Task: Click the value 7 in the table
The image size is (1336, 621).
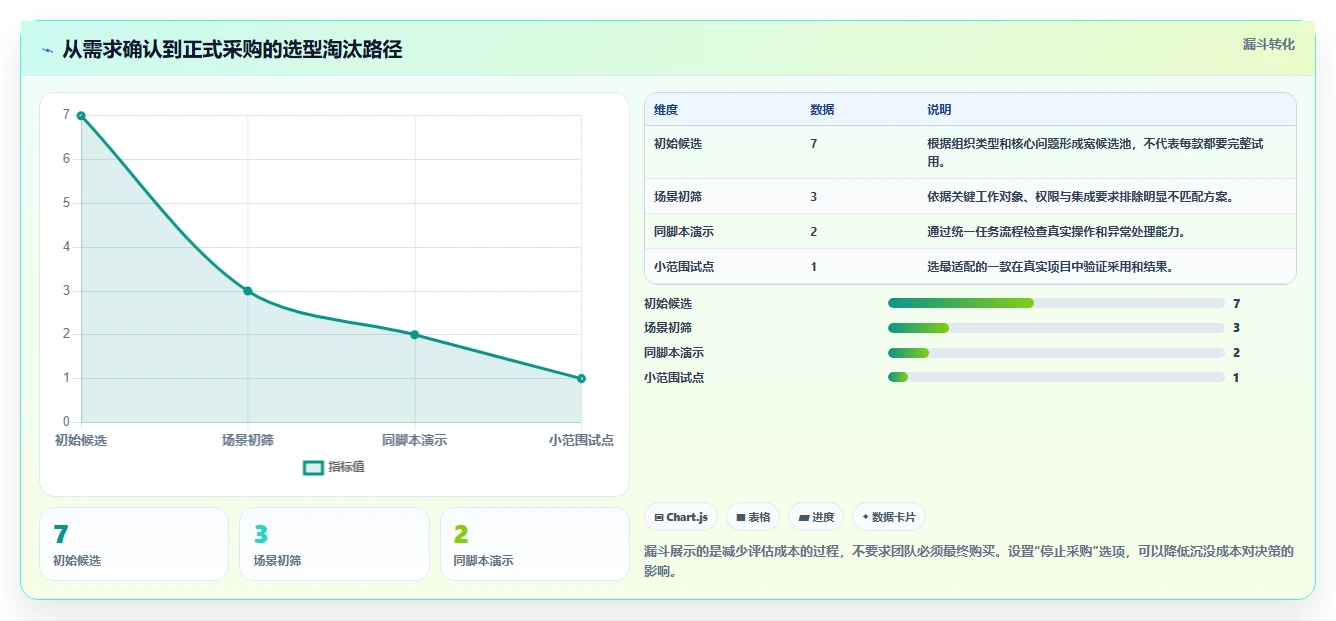Action: pyautogui.click(x=814, y=144)
